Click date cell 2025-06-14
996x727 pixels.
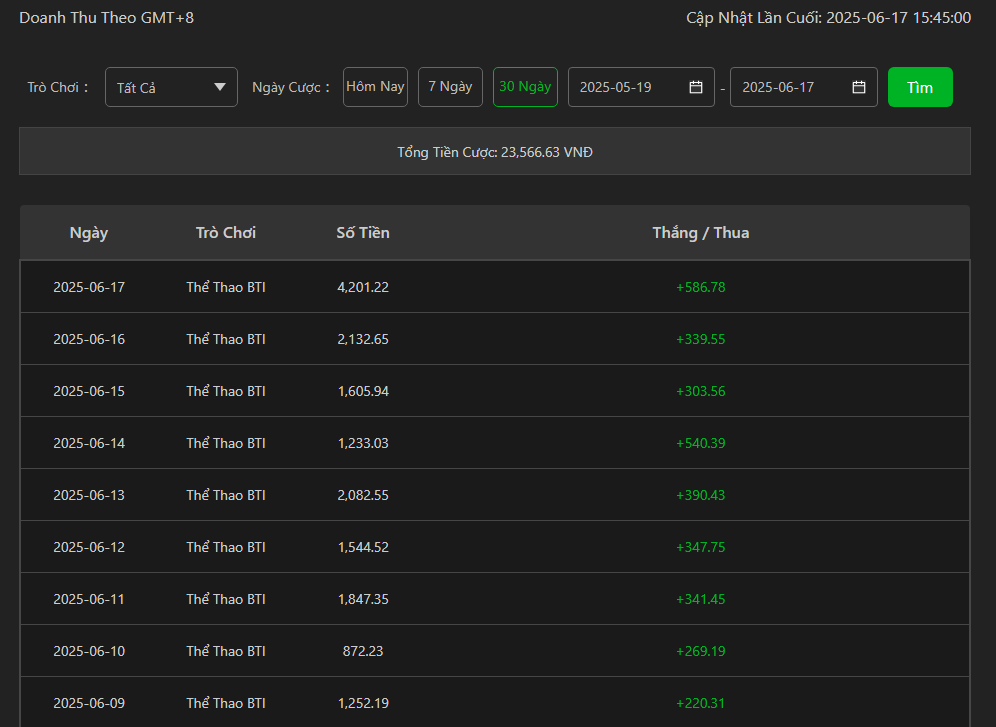coord(89,443)
